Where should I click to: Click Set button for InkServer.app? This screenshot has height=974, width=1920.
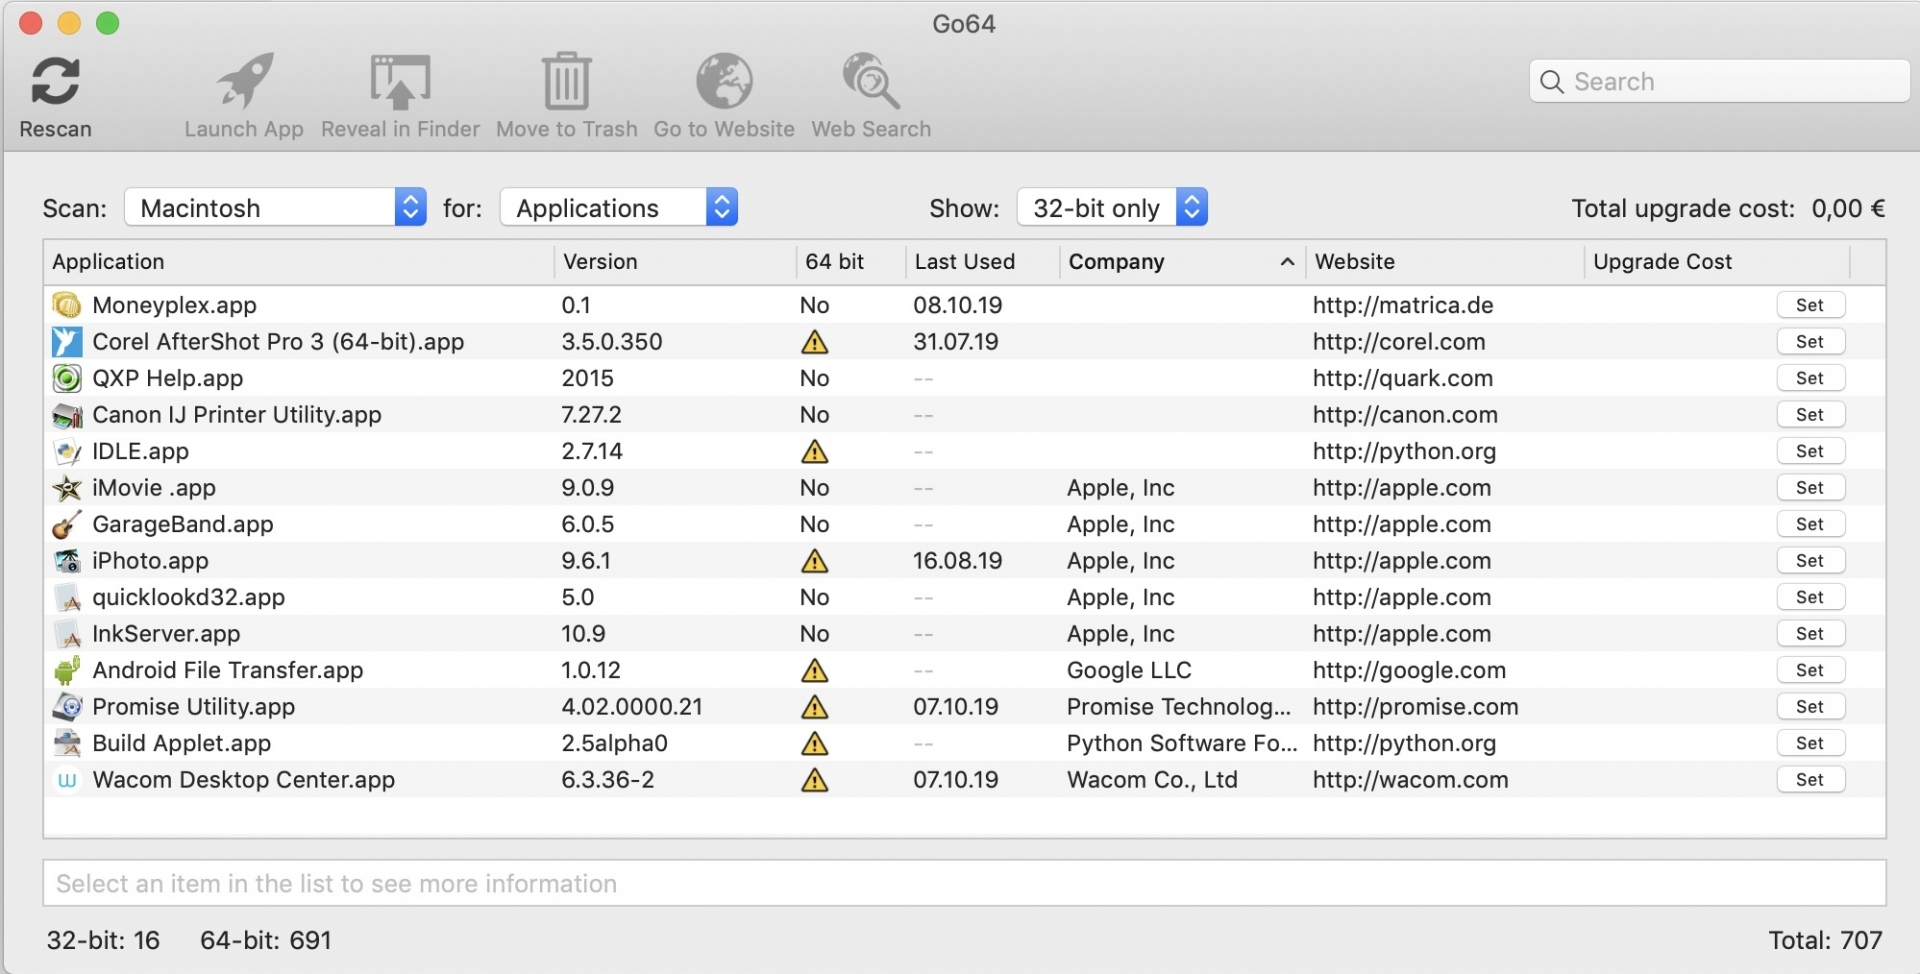tap(1810, 634)
